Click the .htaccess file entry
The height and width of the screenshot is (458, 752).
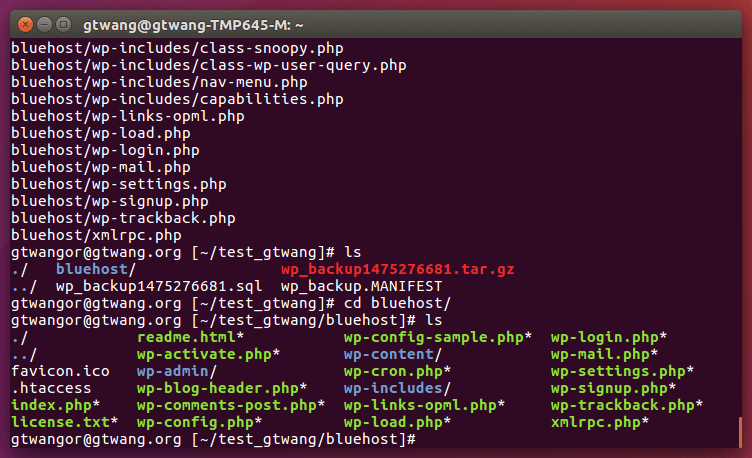(x=51, y=388)
